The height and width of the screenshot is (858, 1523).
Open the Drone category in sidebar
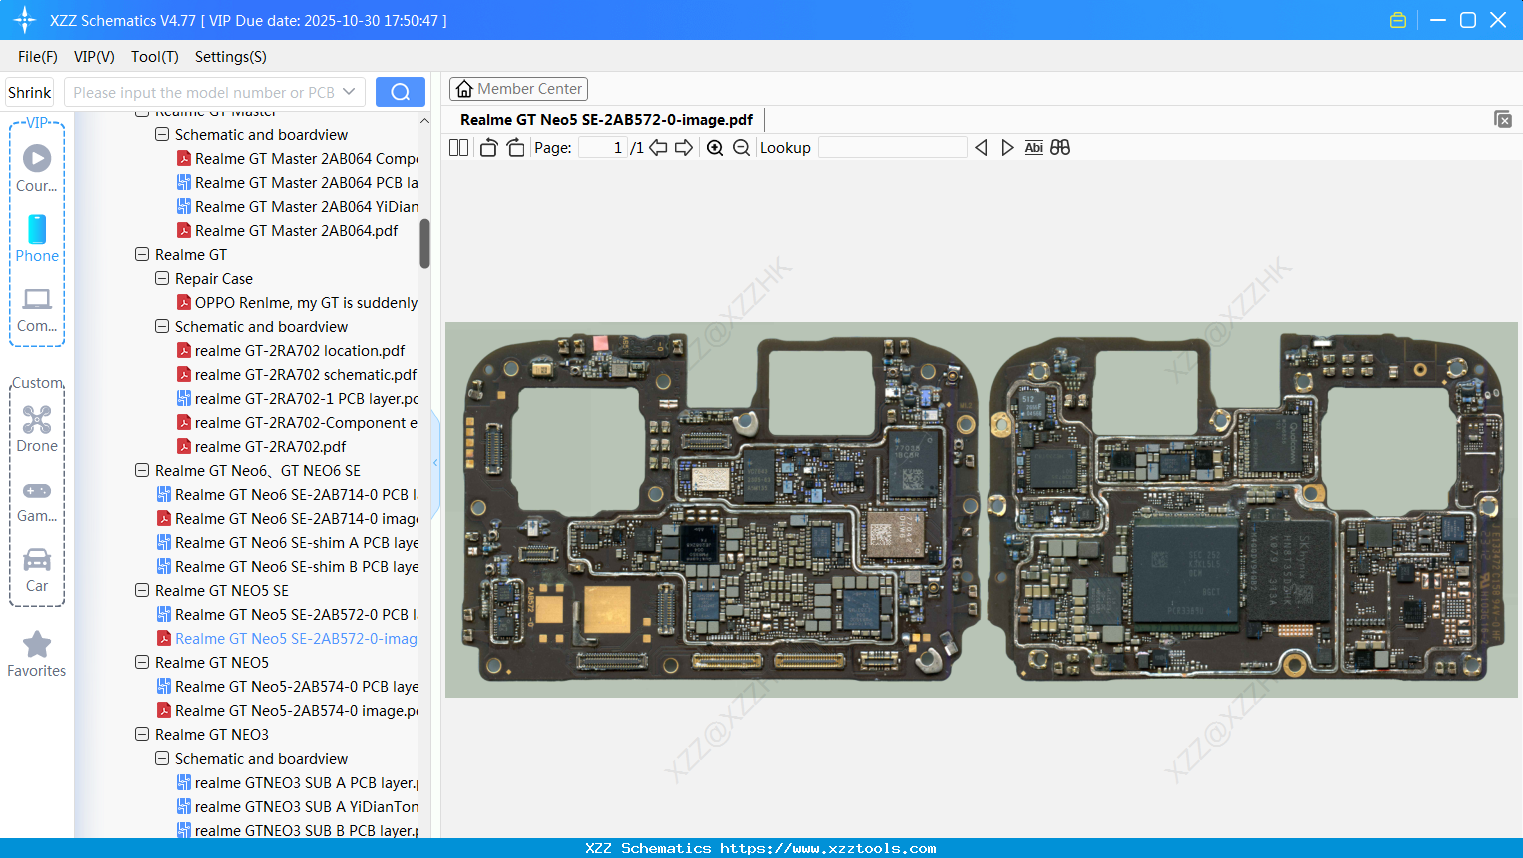(x=37, y=429)
